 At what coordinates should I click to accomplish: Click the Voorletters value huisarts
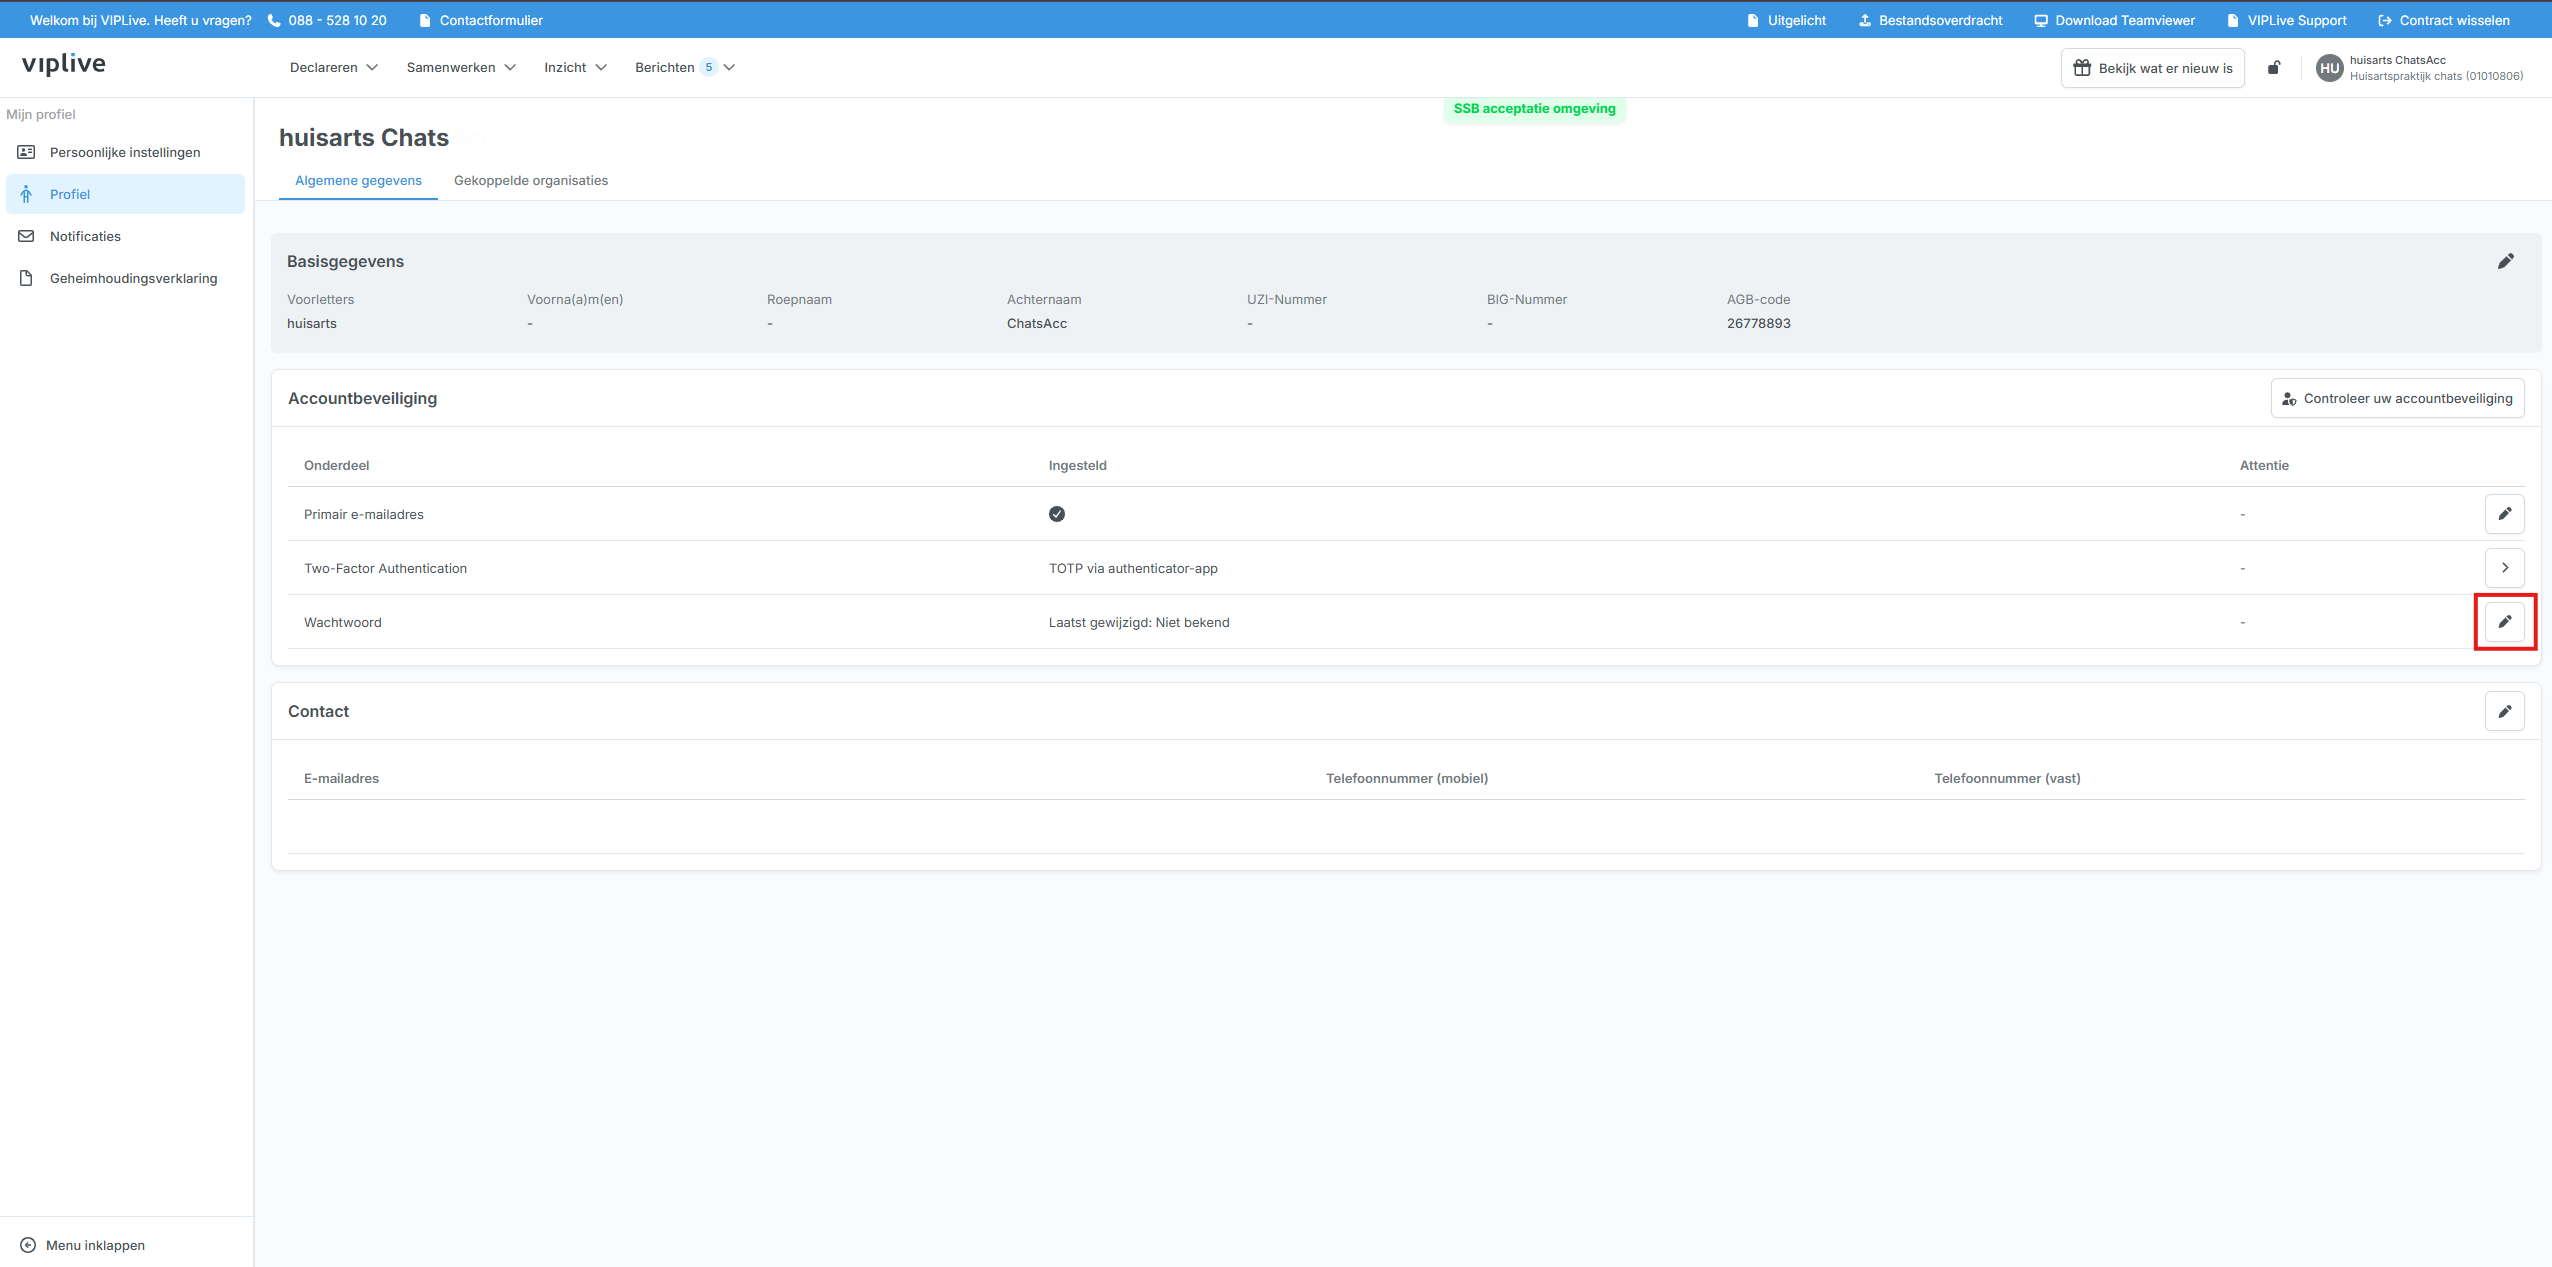pyautogui.click(x=311, y=323)
